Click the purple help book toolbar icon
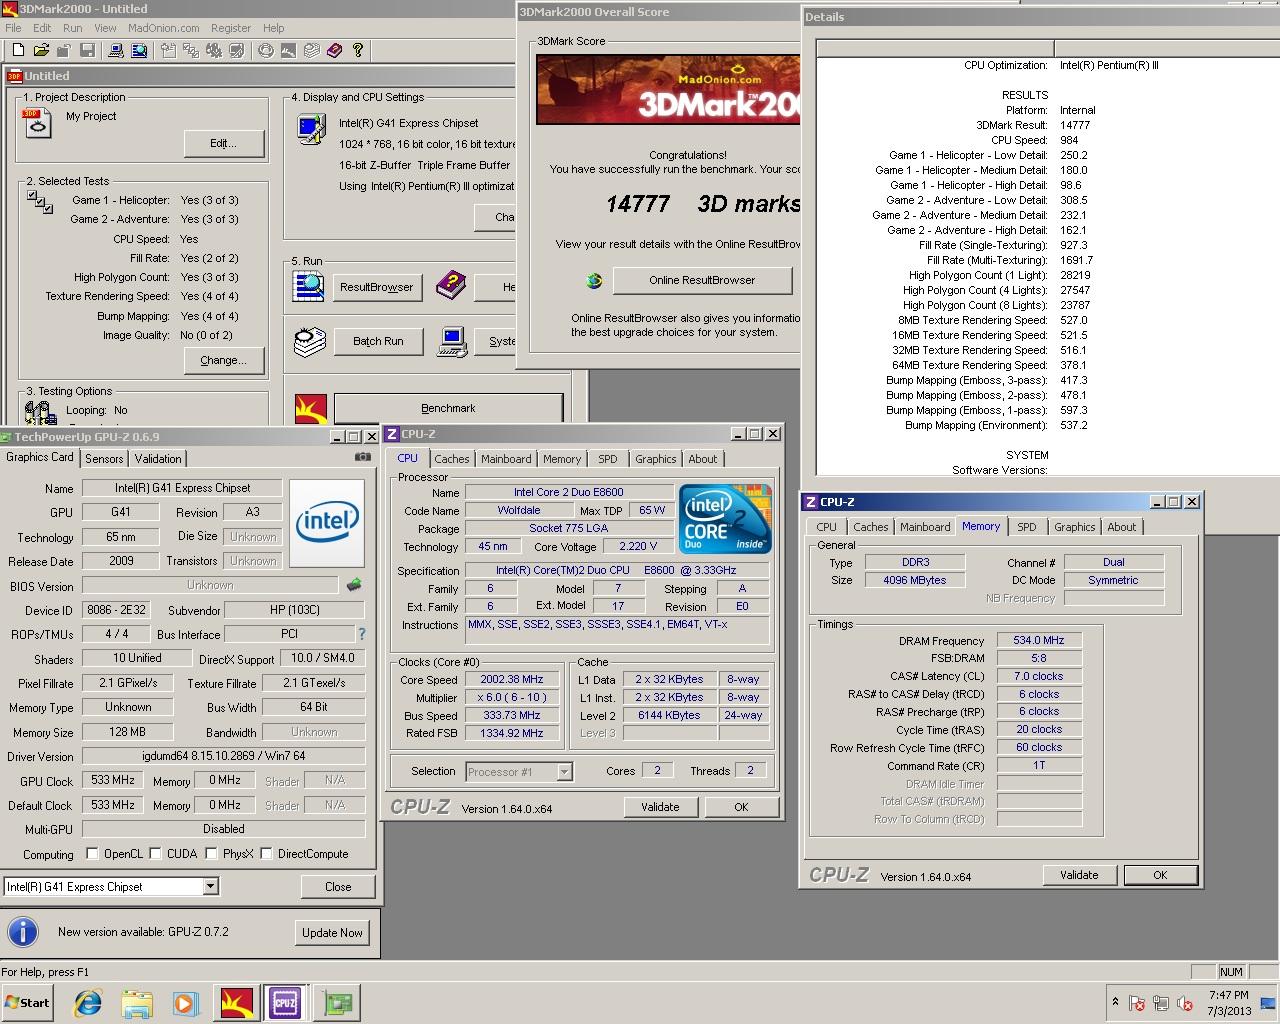The height and width of the screenshot is (1024, 1280). click(334, 50)
